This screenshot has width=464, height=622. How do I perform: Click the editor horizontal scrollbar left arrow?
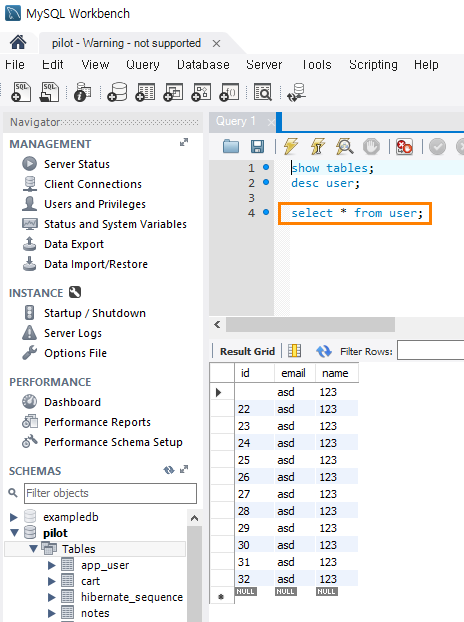click(x=217, y=324)
